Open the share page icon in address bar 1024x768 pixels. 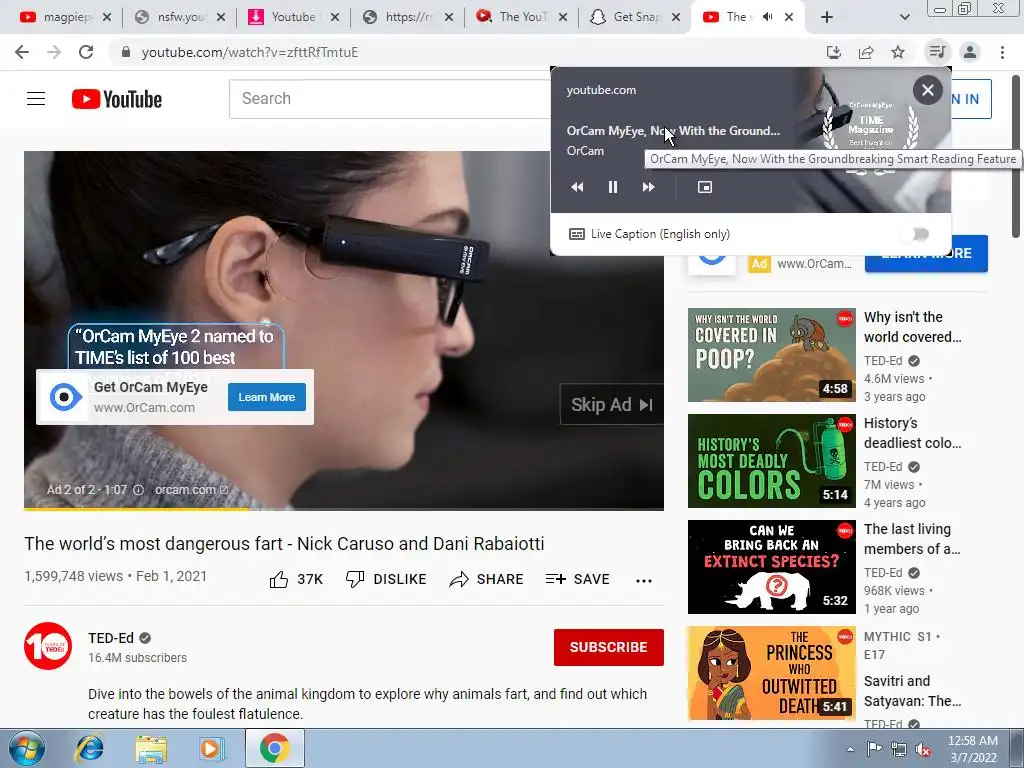click(866, 52)
